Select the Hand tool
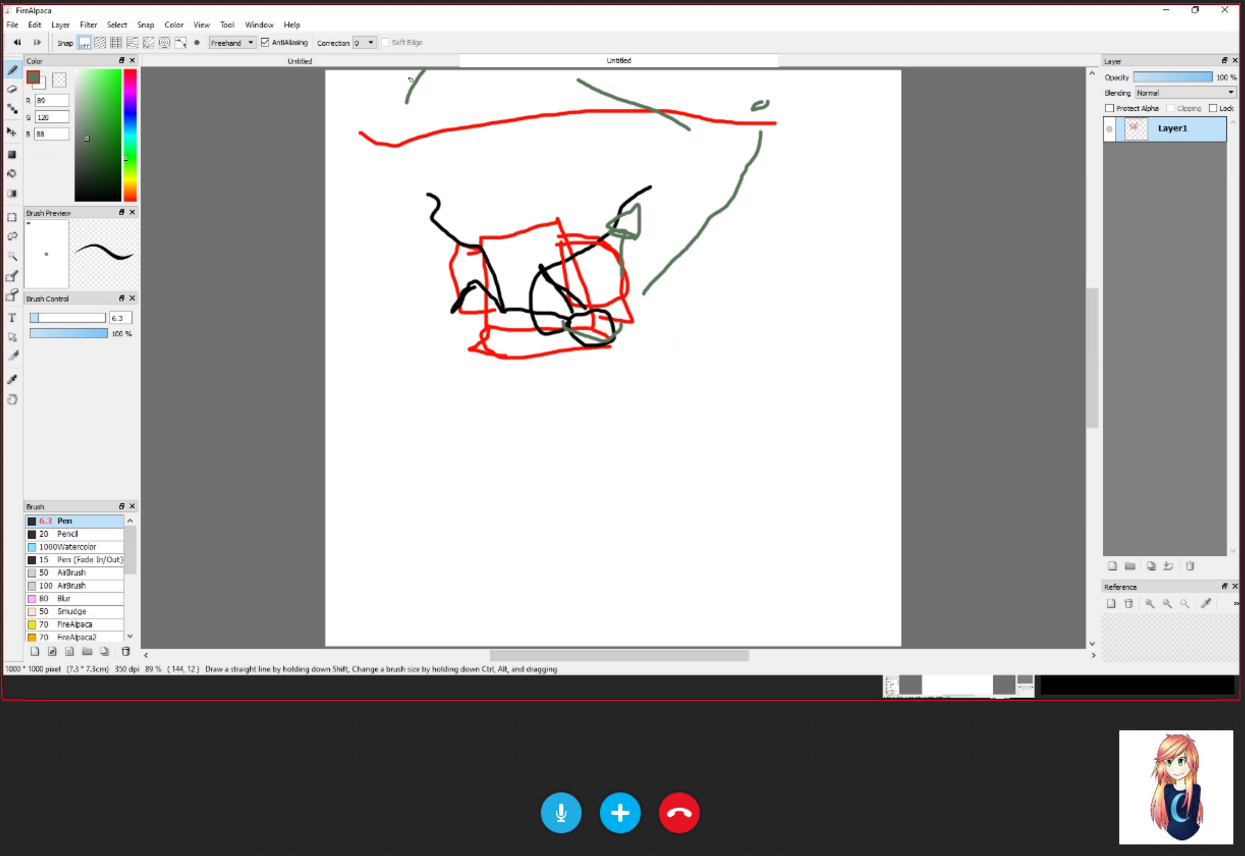1245x856 pixels. [12, 399]
